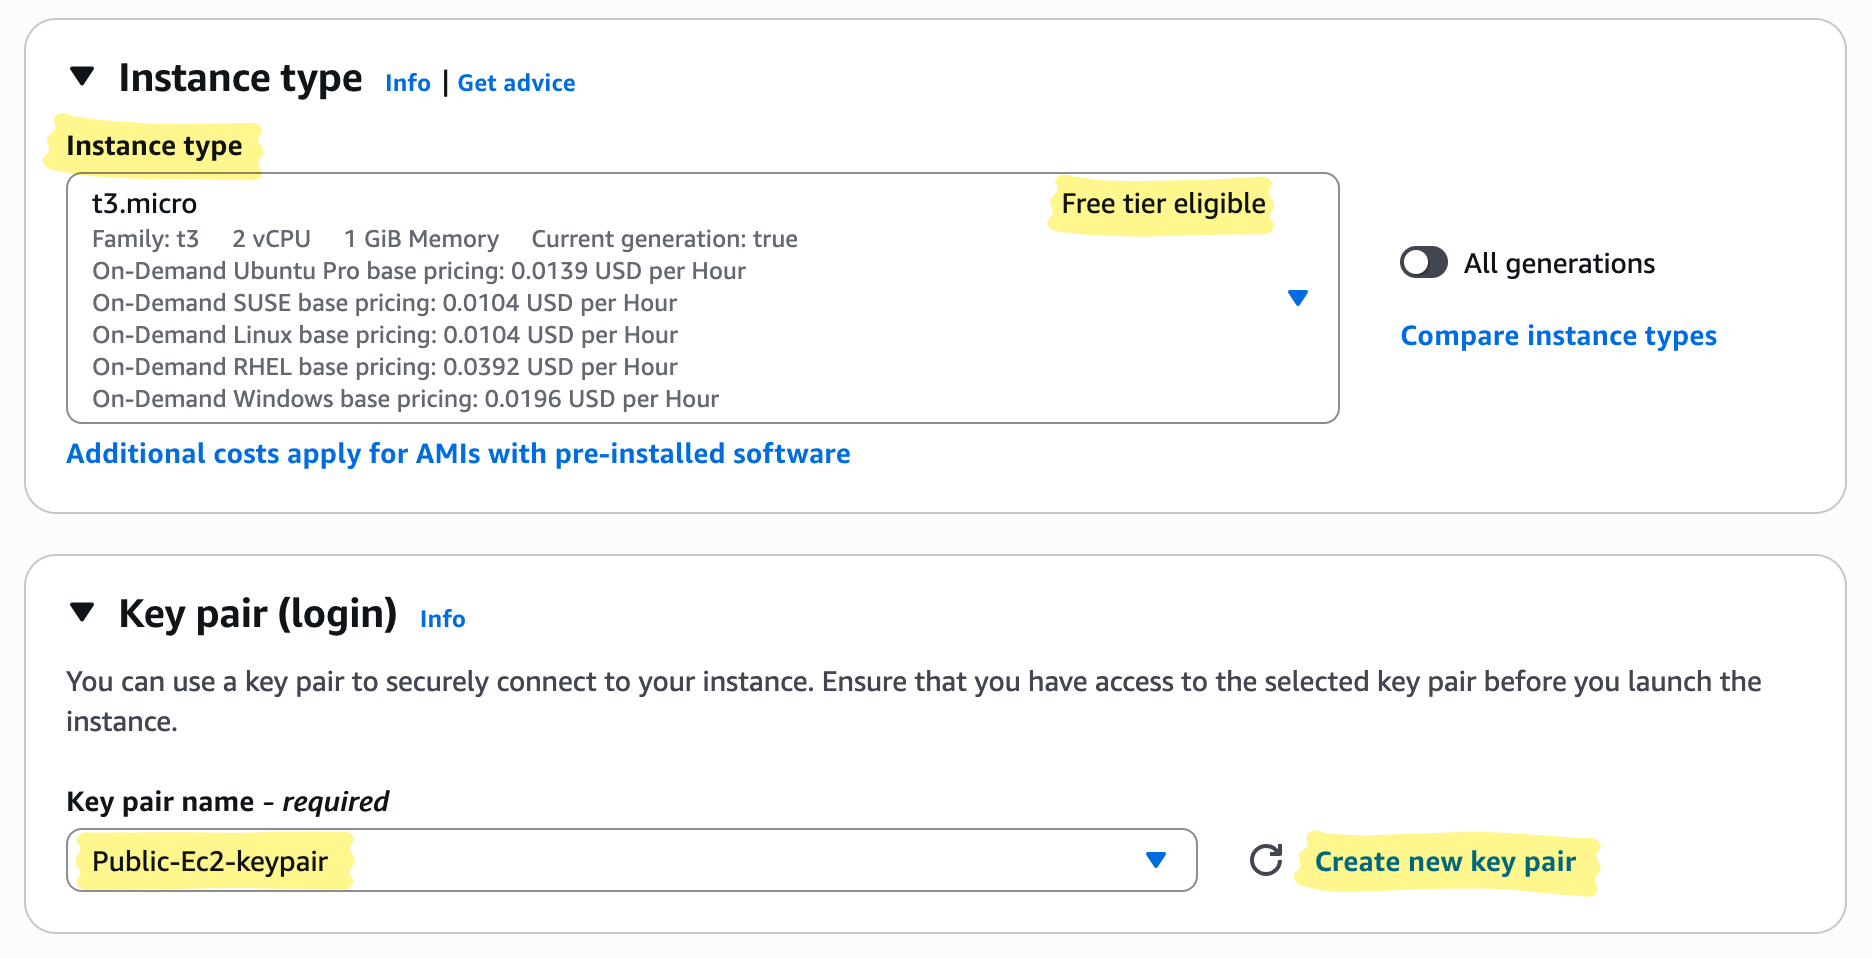Click the Get advice link

[x=516, y=83]
